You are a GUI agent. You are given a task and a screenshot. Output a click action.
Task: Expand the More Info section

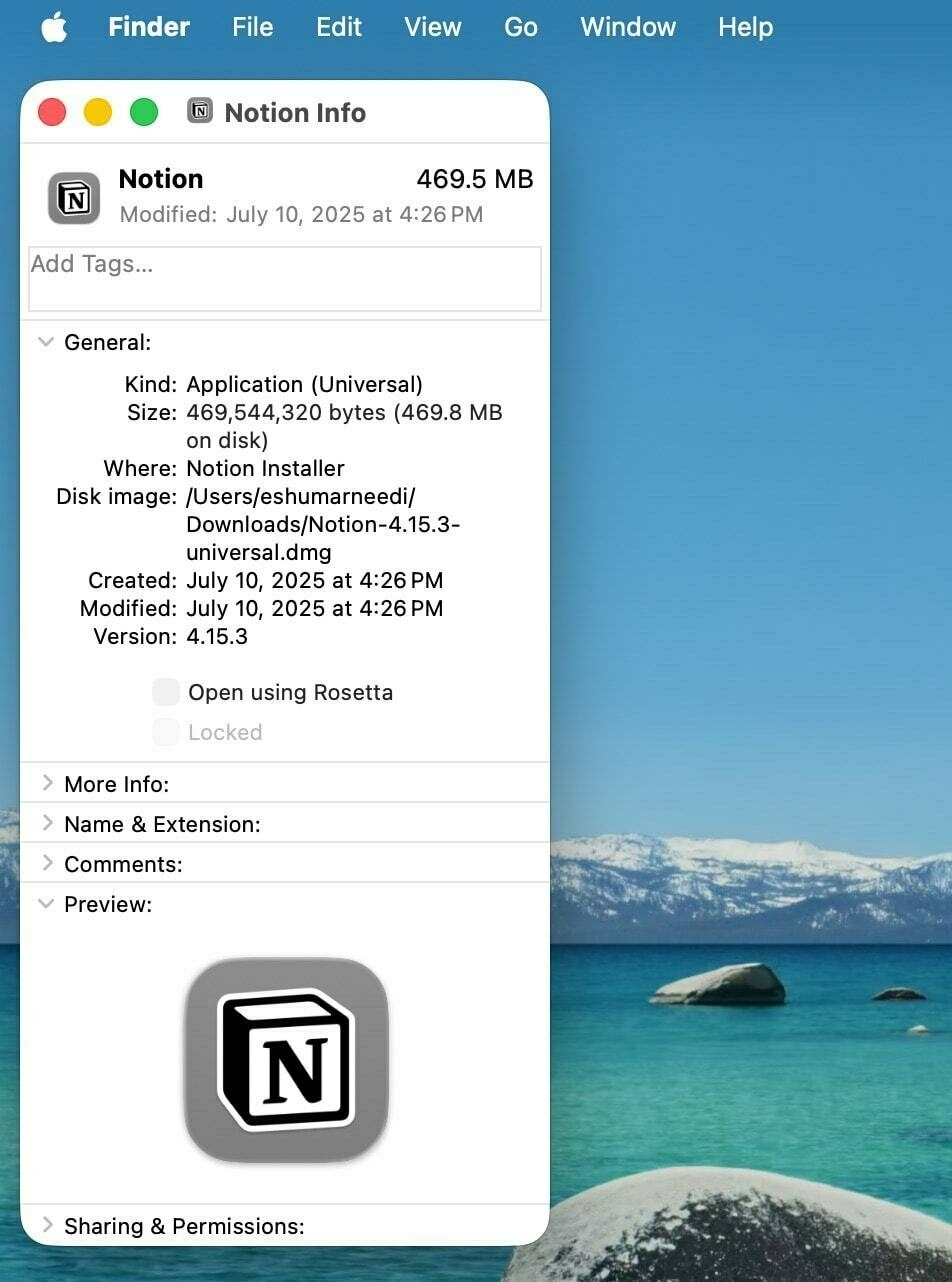click(46, 783)
